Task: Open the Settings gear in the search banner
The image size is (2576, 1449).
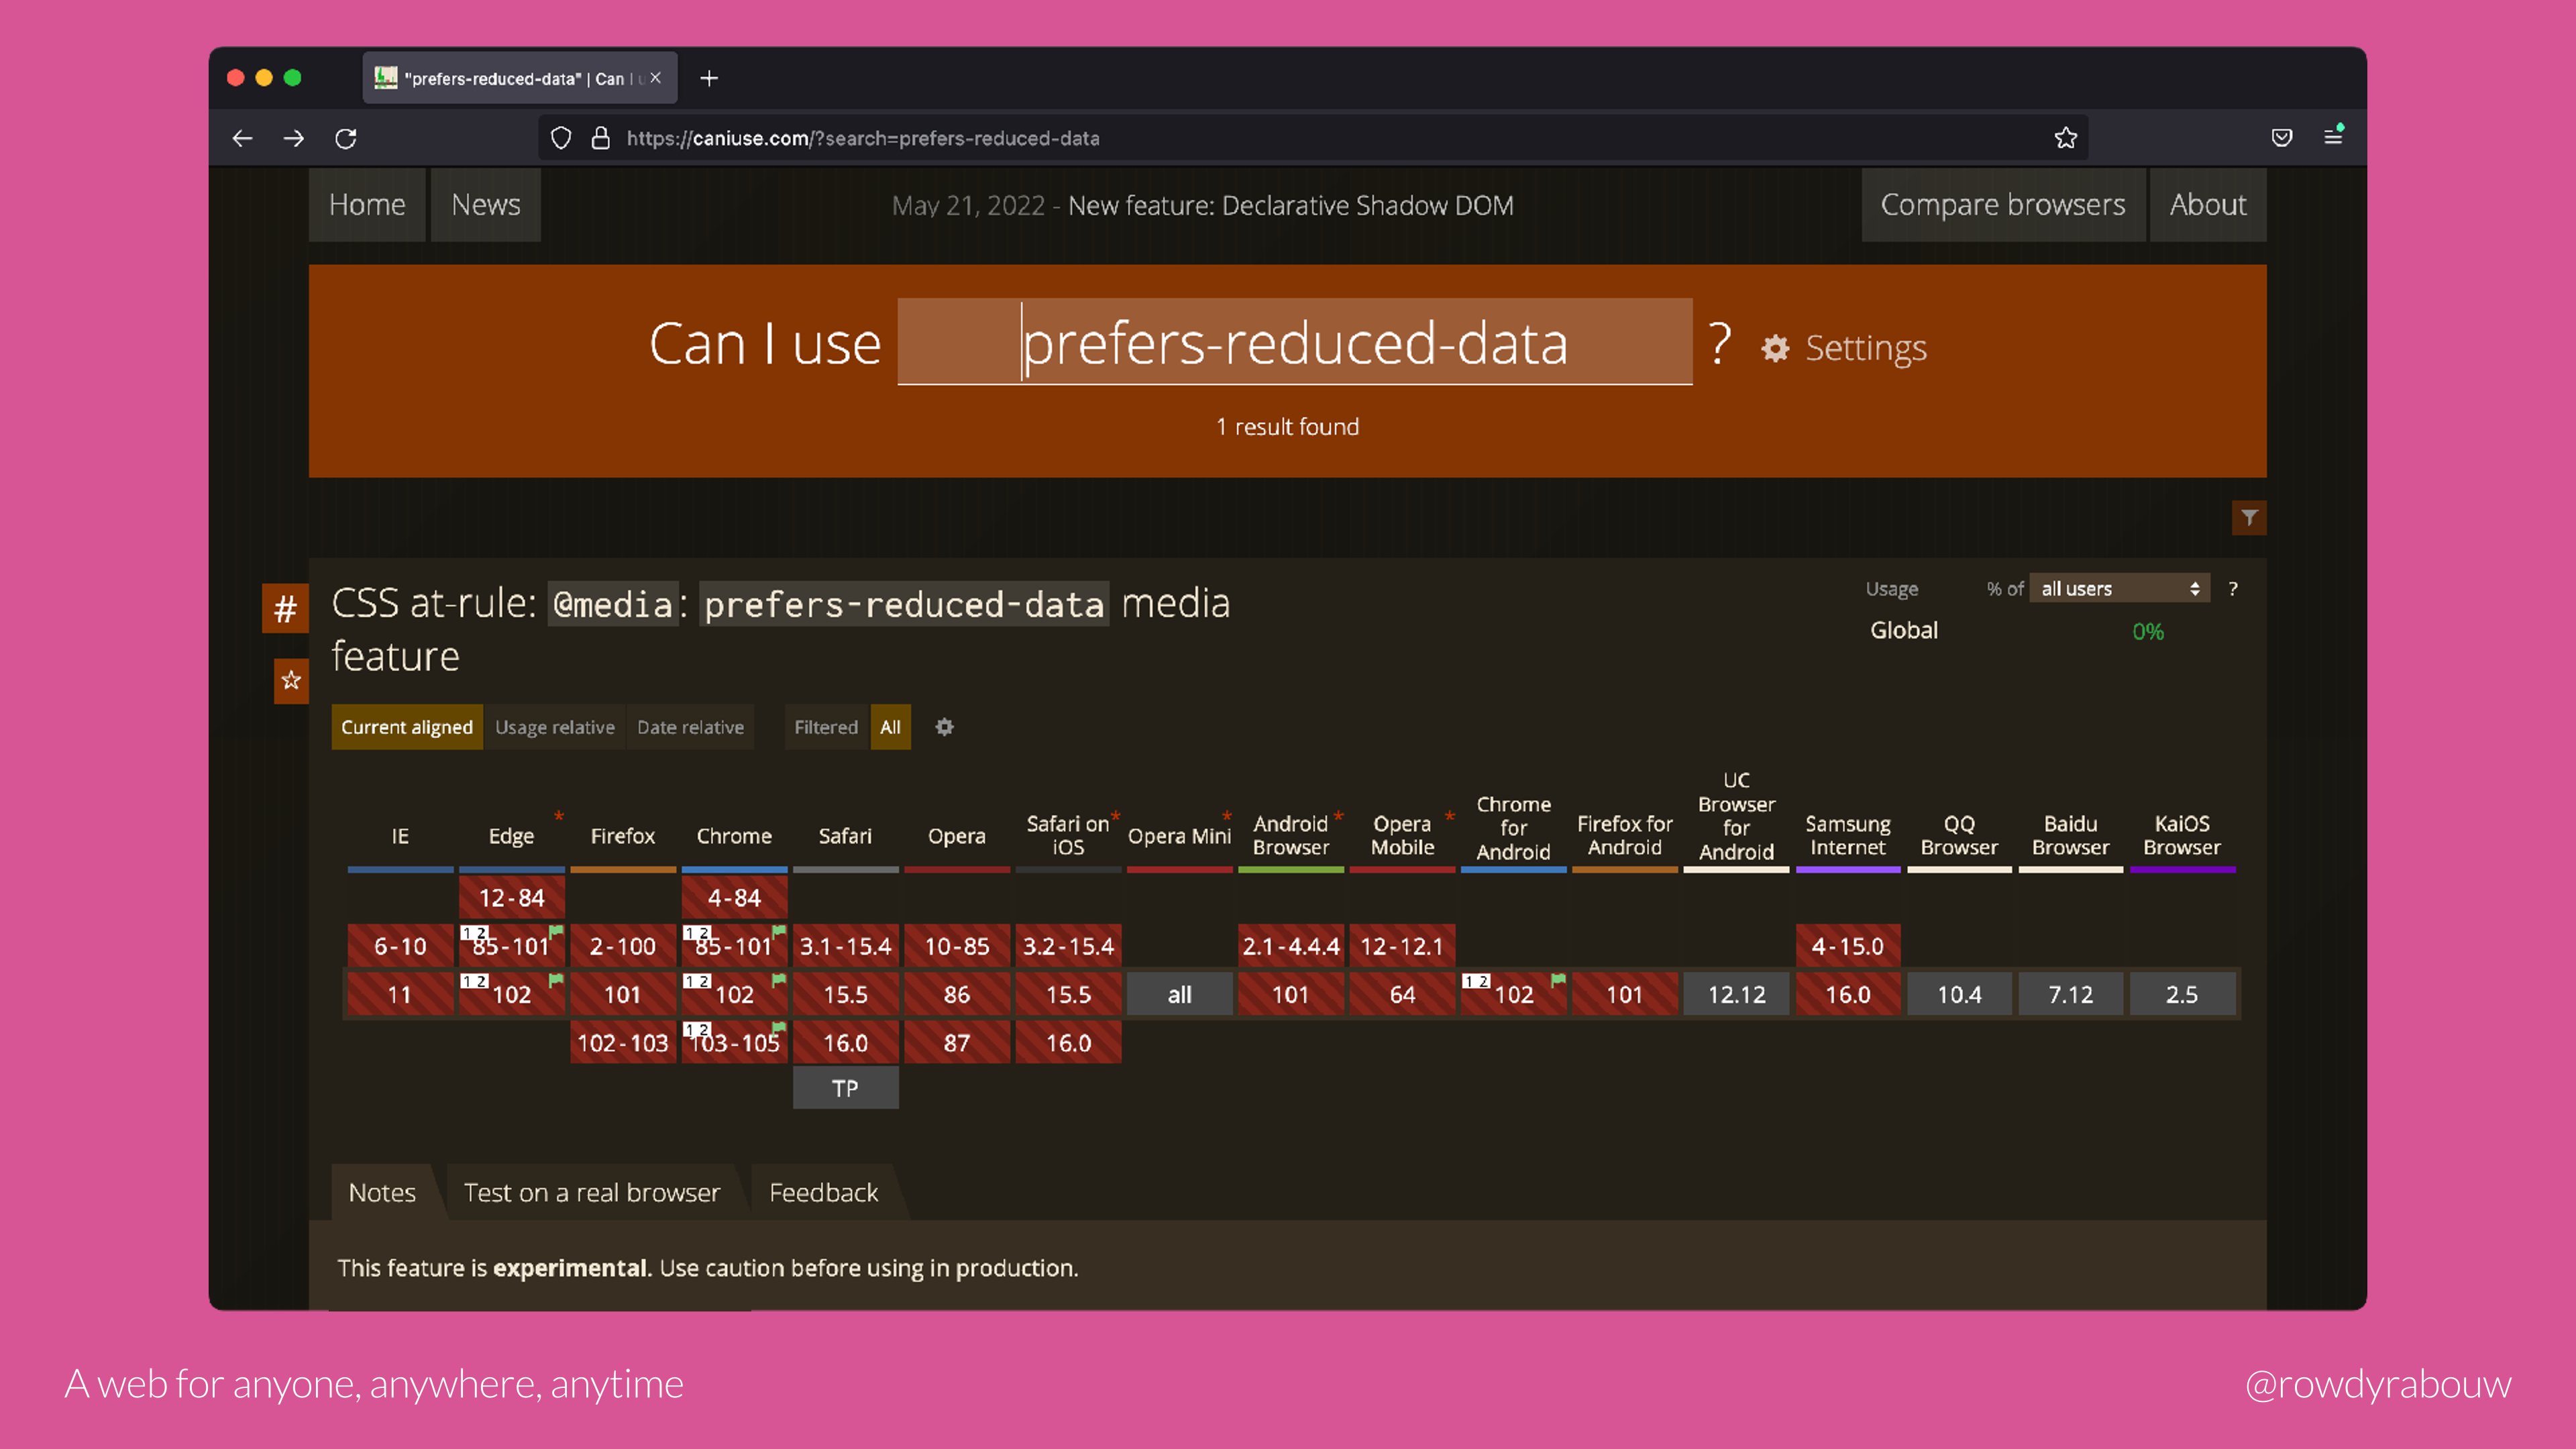Action: [x=1844, y=348]
